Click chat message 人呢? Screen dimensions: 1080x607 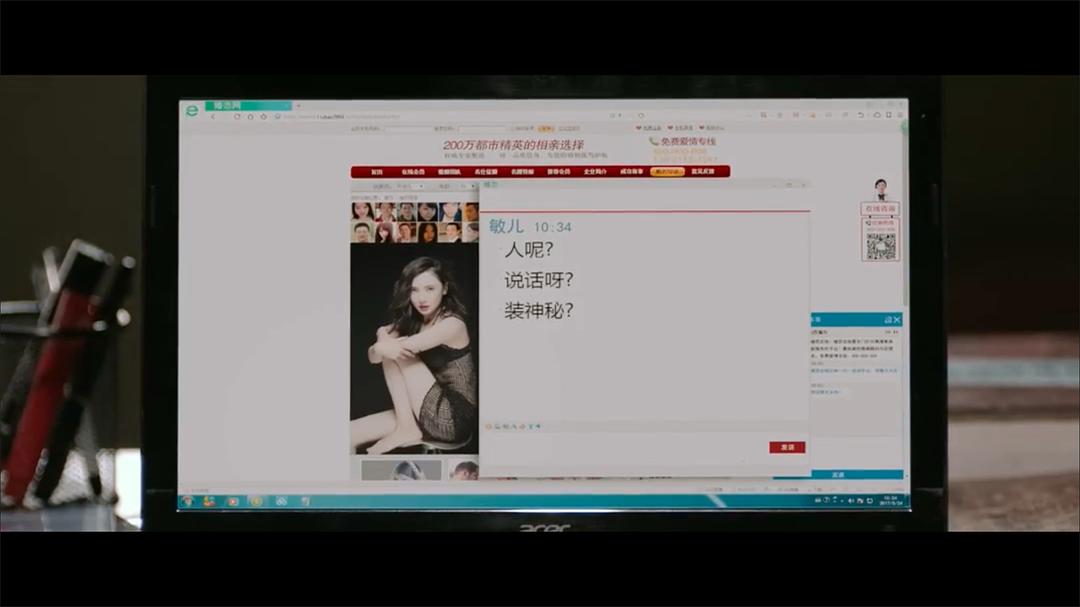click(x=528, y=249)
